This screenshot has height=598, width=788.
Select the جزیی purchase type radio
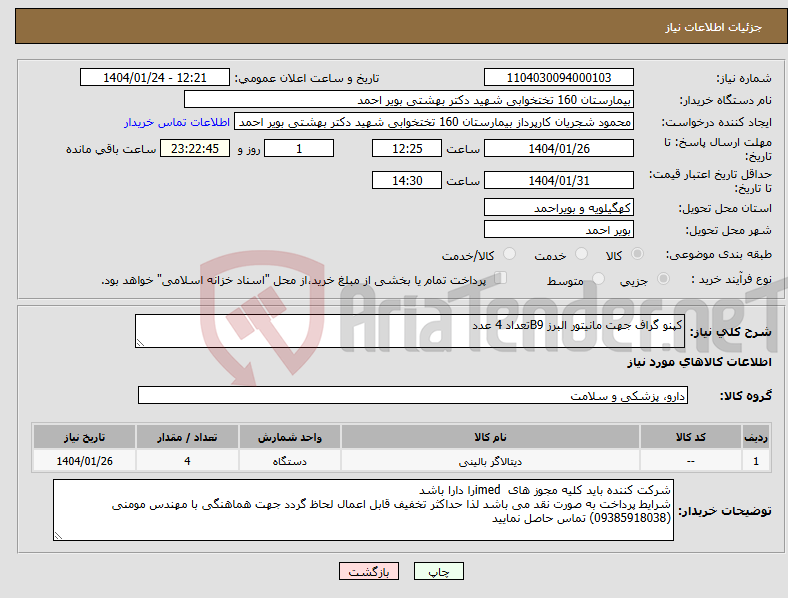point(663,279)
